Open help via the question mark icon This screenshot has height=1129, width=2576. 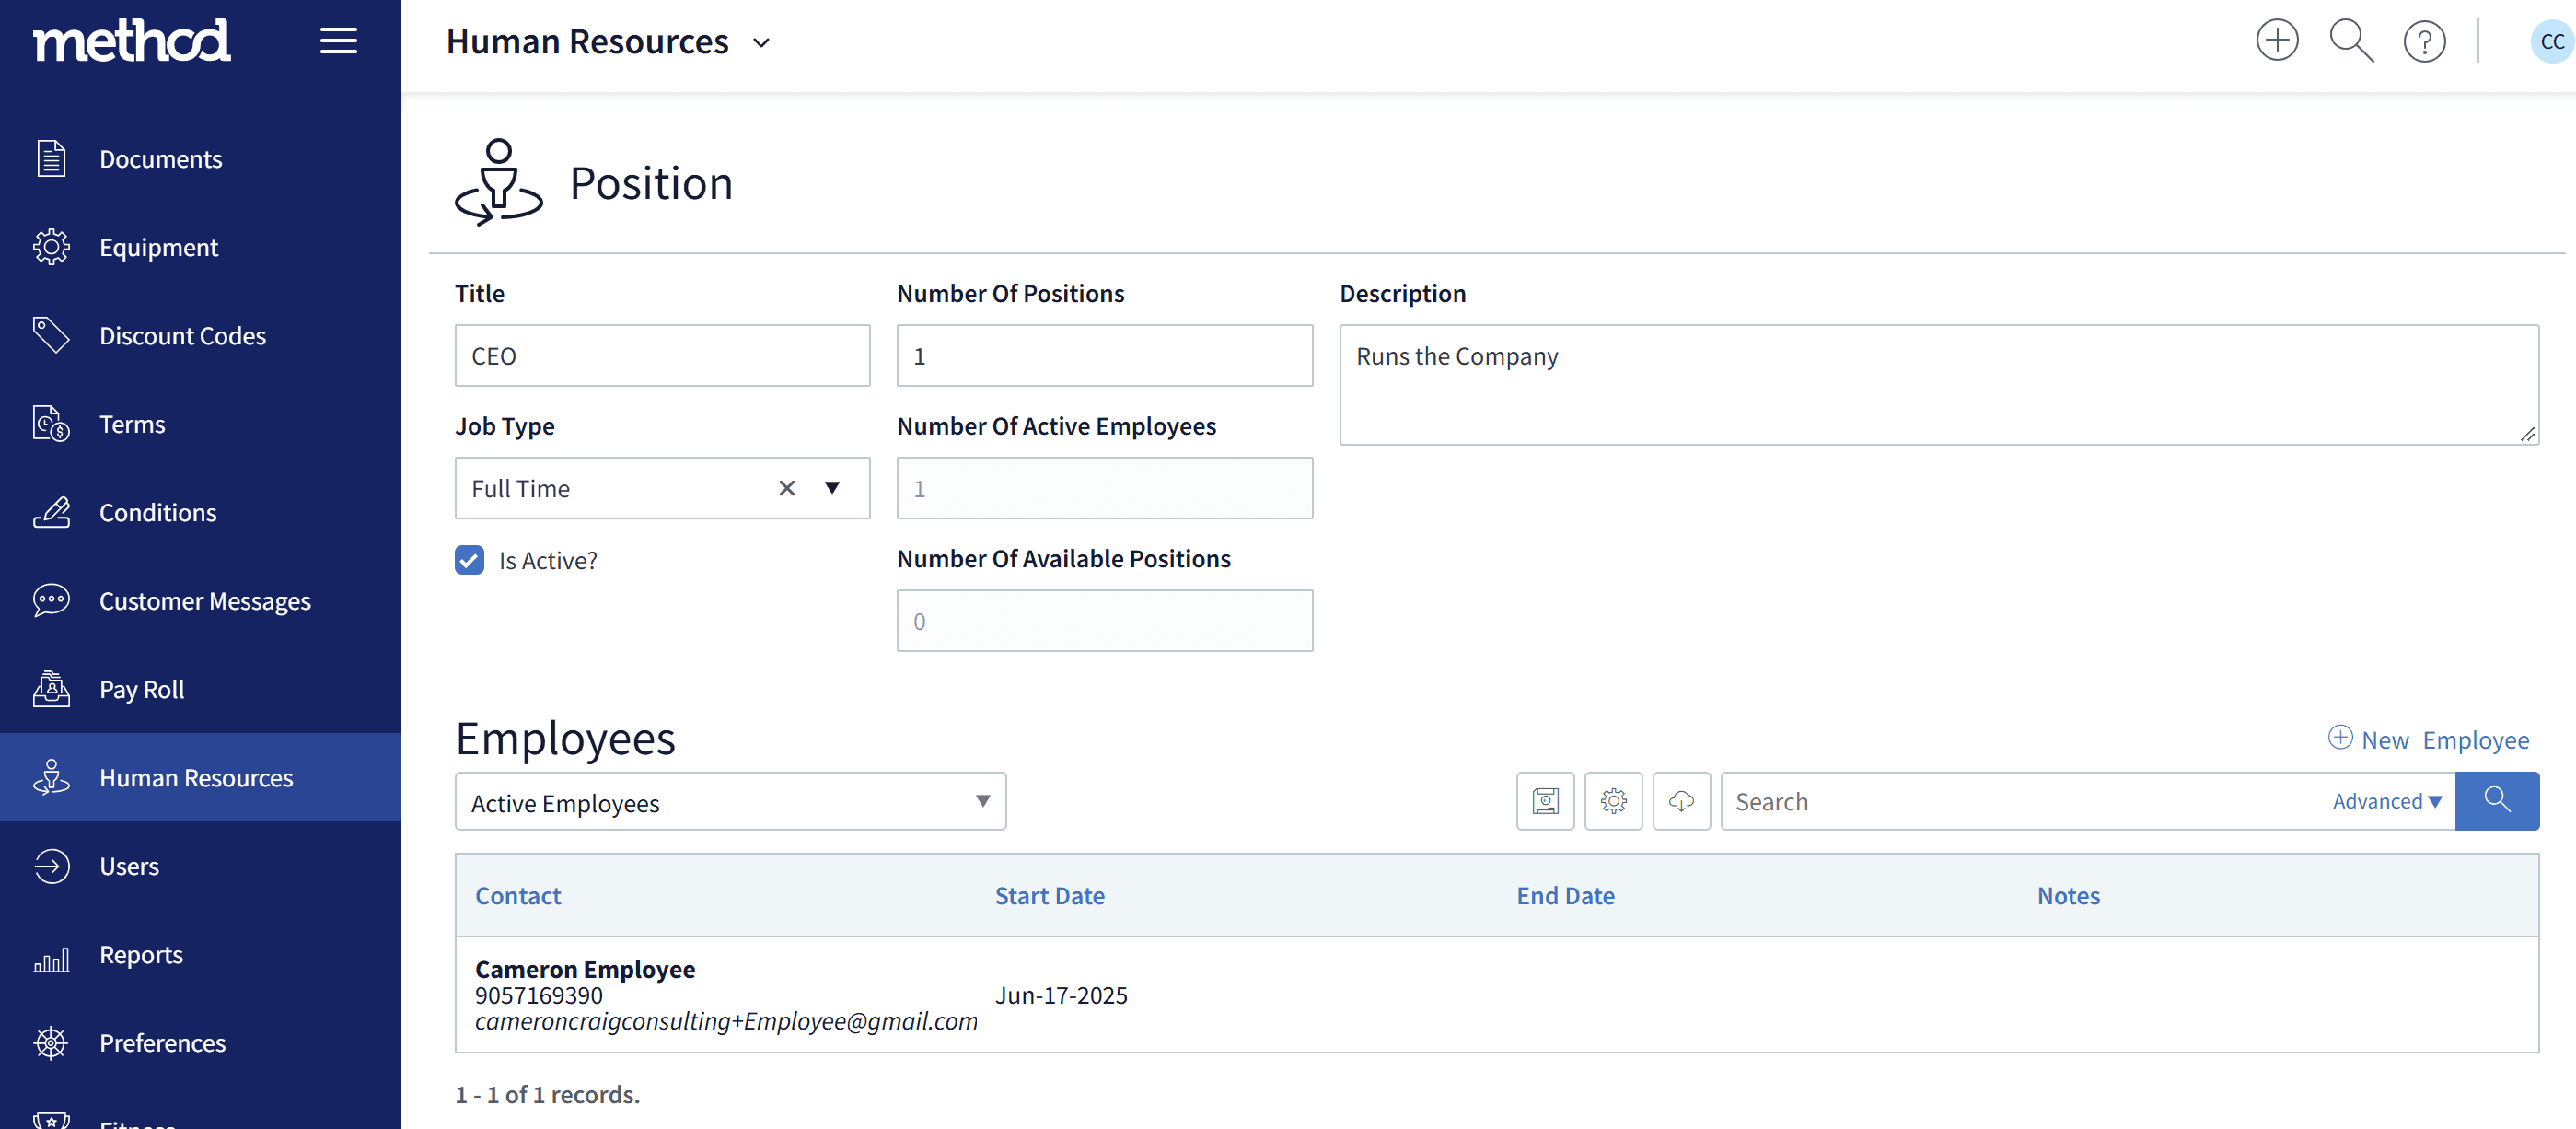click(2424, 41)
